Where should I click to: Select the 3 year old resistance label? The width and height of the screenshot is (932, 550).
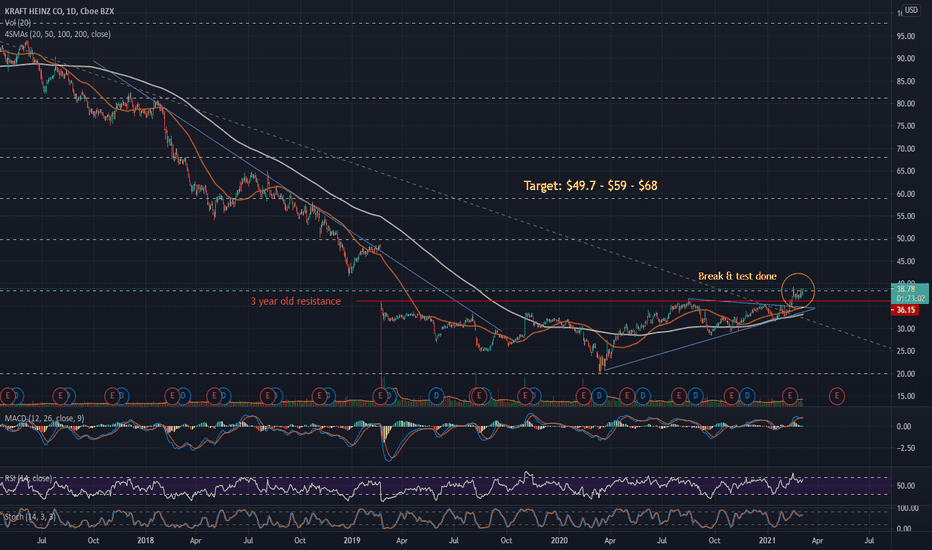[x=295, y=301]
